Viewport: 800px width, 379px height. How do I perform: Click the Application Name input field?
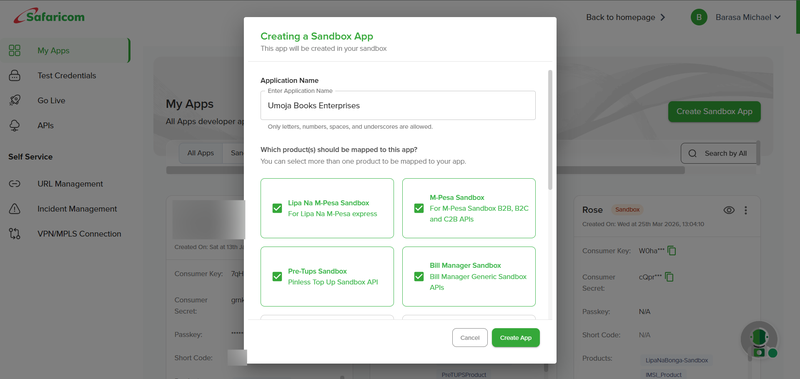(x=398, y=106)
